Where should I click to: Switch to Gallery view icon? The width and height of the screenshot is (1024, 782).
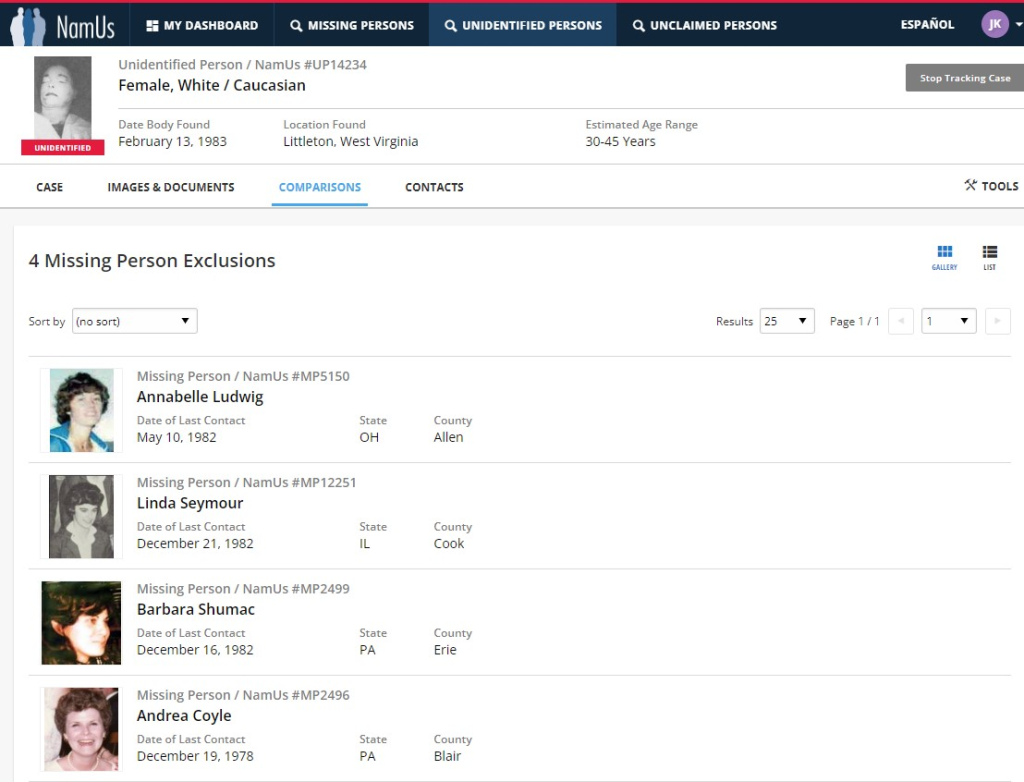(944, 256)
